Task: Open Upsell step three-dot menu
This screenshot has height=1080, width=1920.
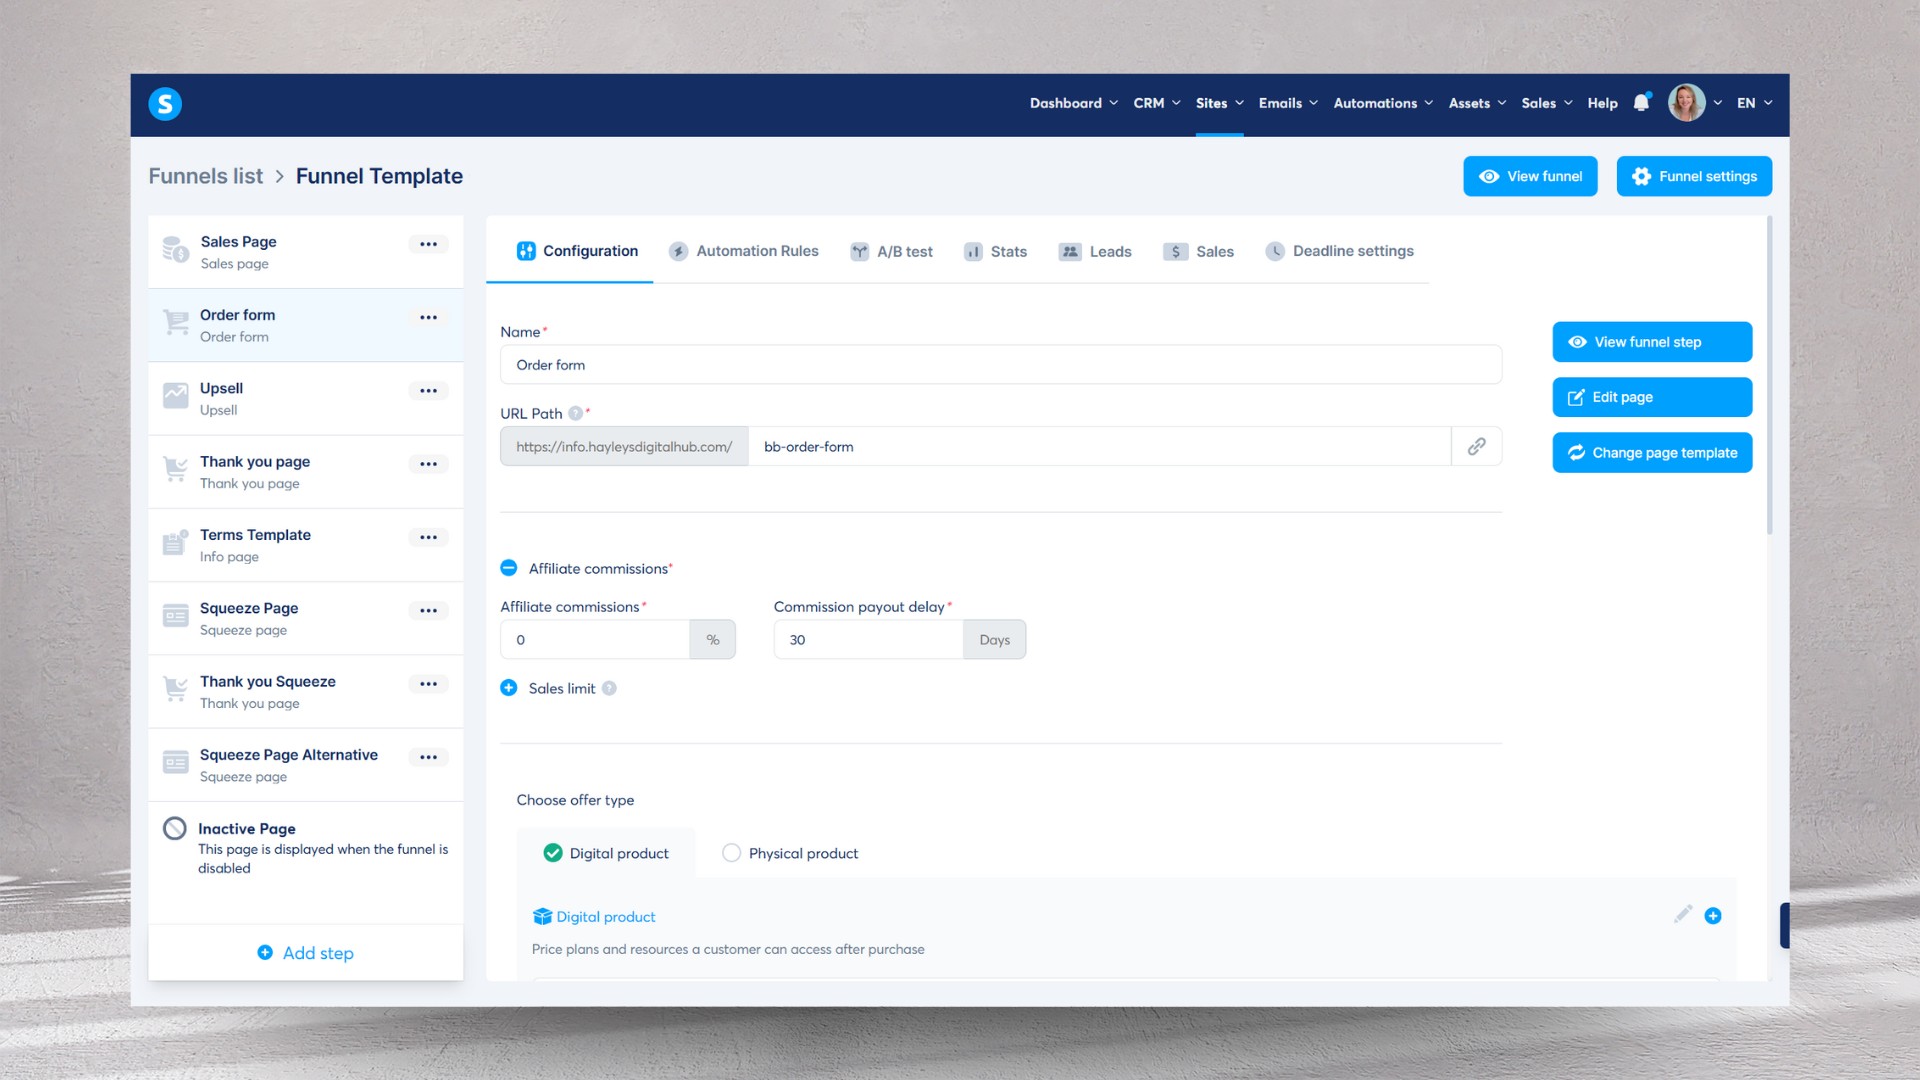Action: [428, 391]
